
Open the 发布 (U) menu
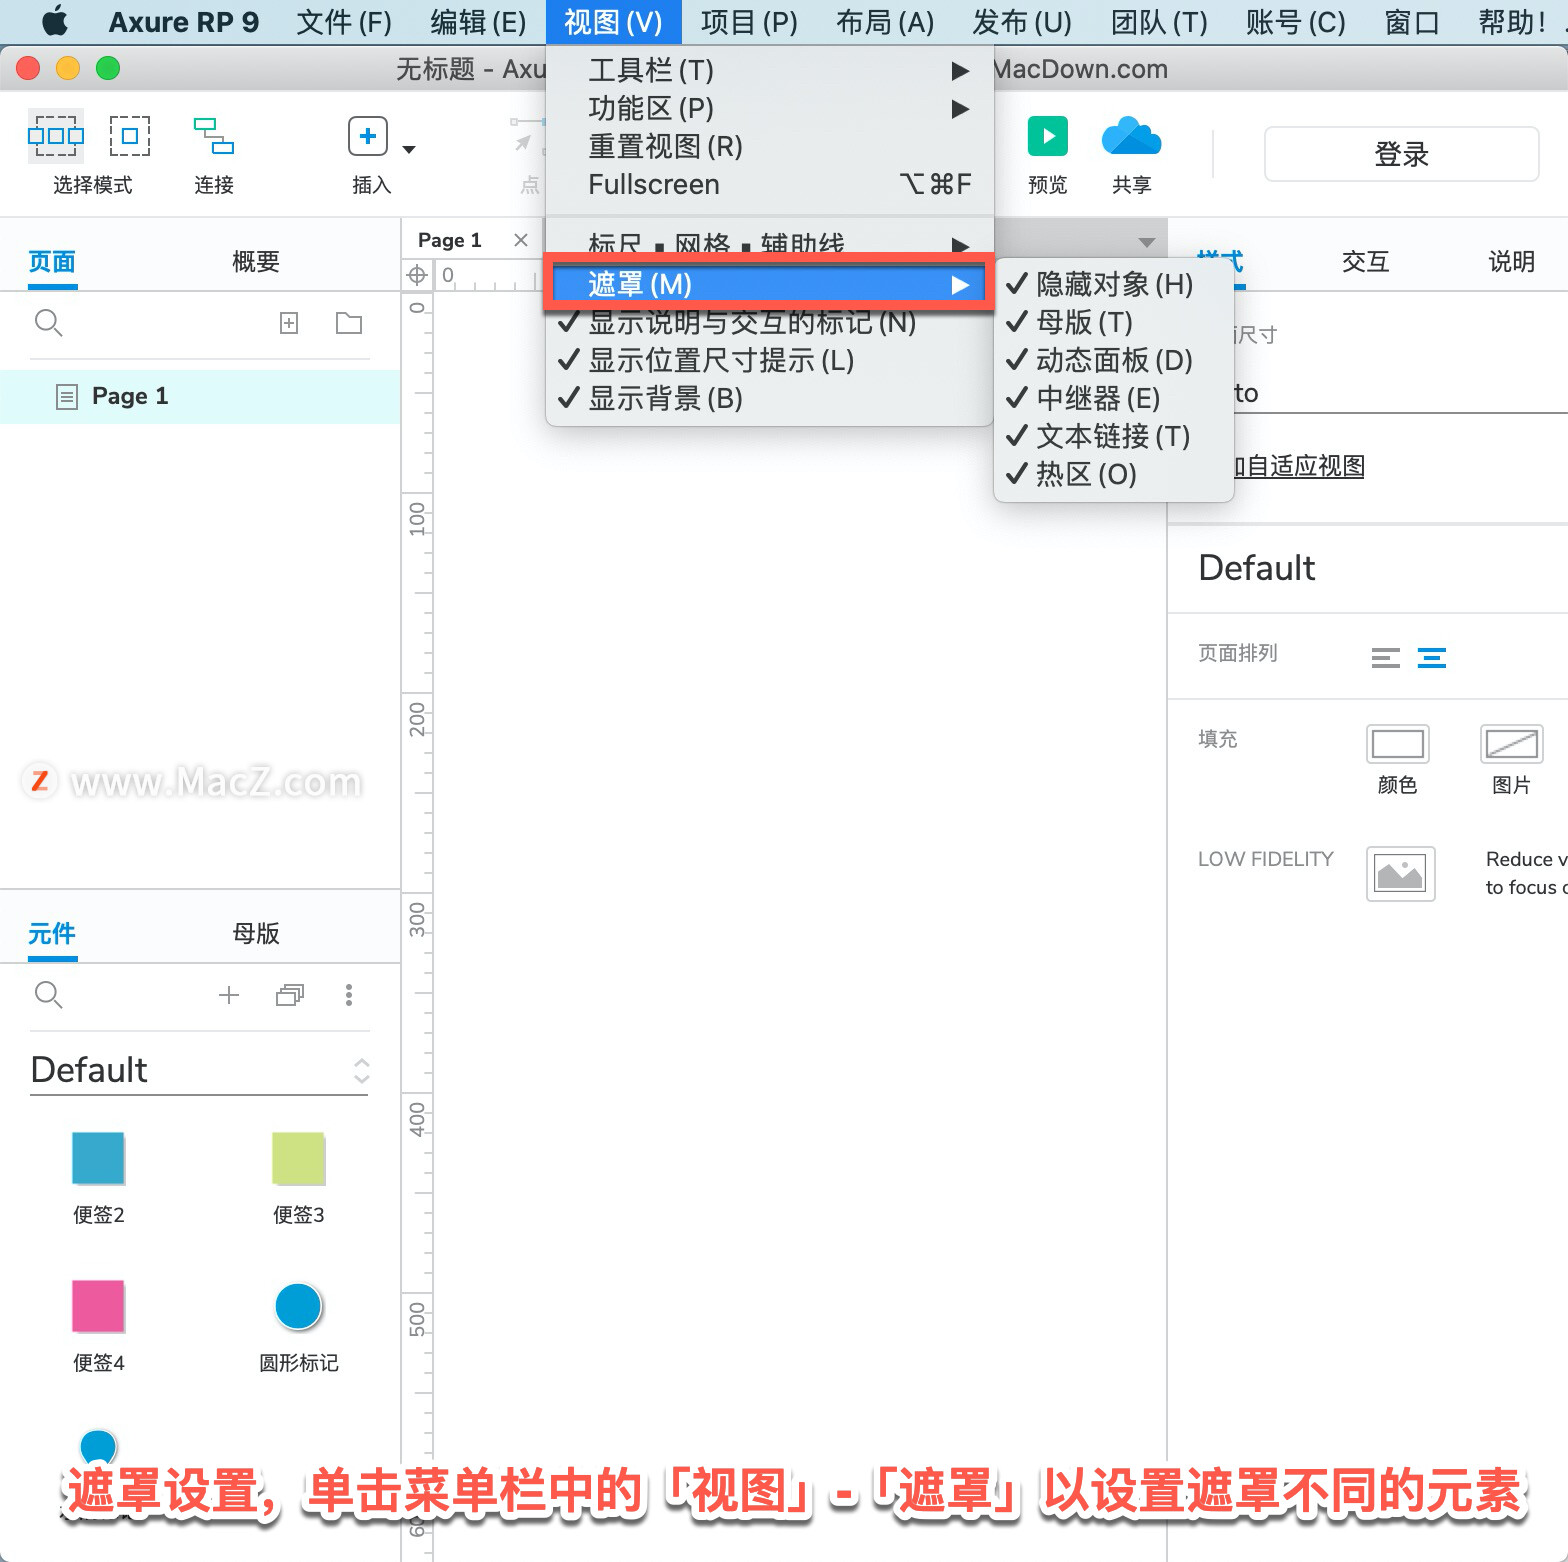tap(1022, 21)
